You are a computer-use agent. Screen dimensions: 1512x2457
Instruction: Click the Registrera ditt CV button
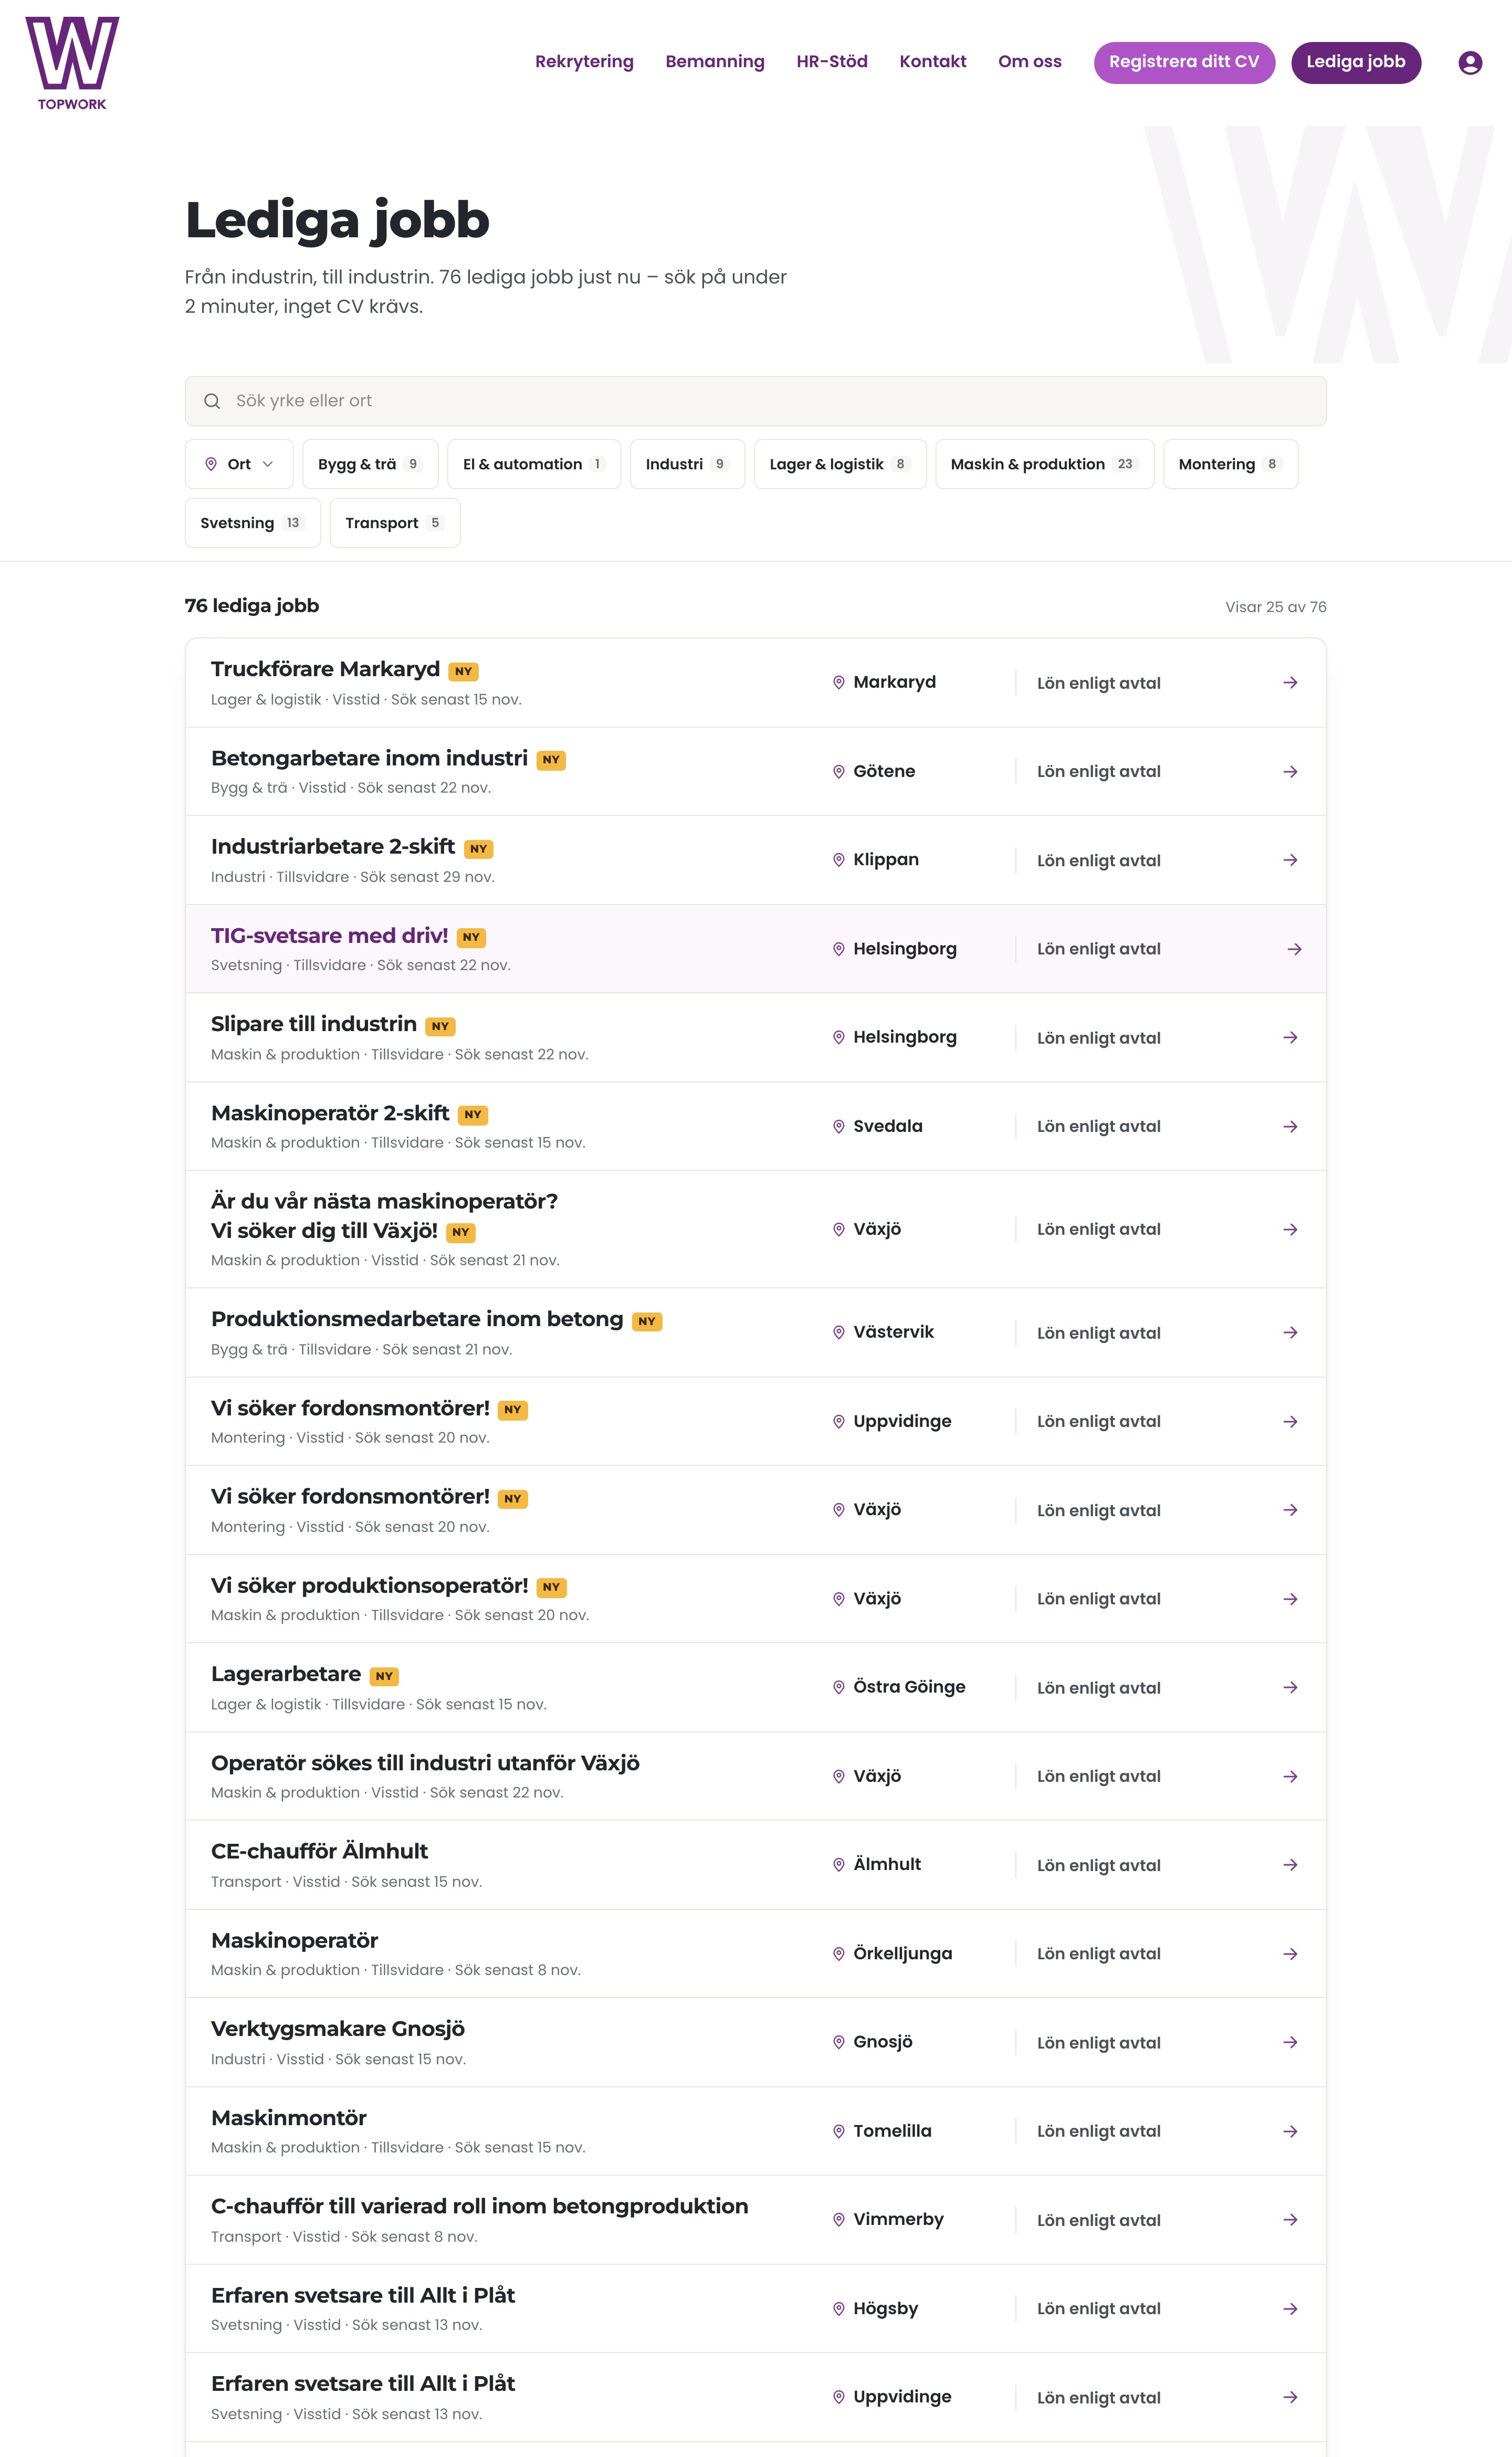pos(1184,62)
